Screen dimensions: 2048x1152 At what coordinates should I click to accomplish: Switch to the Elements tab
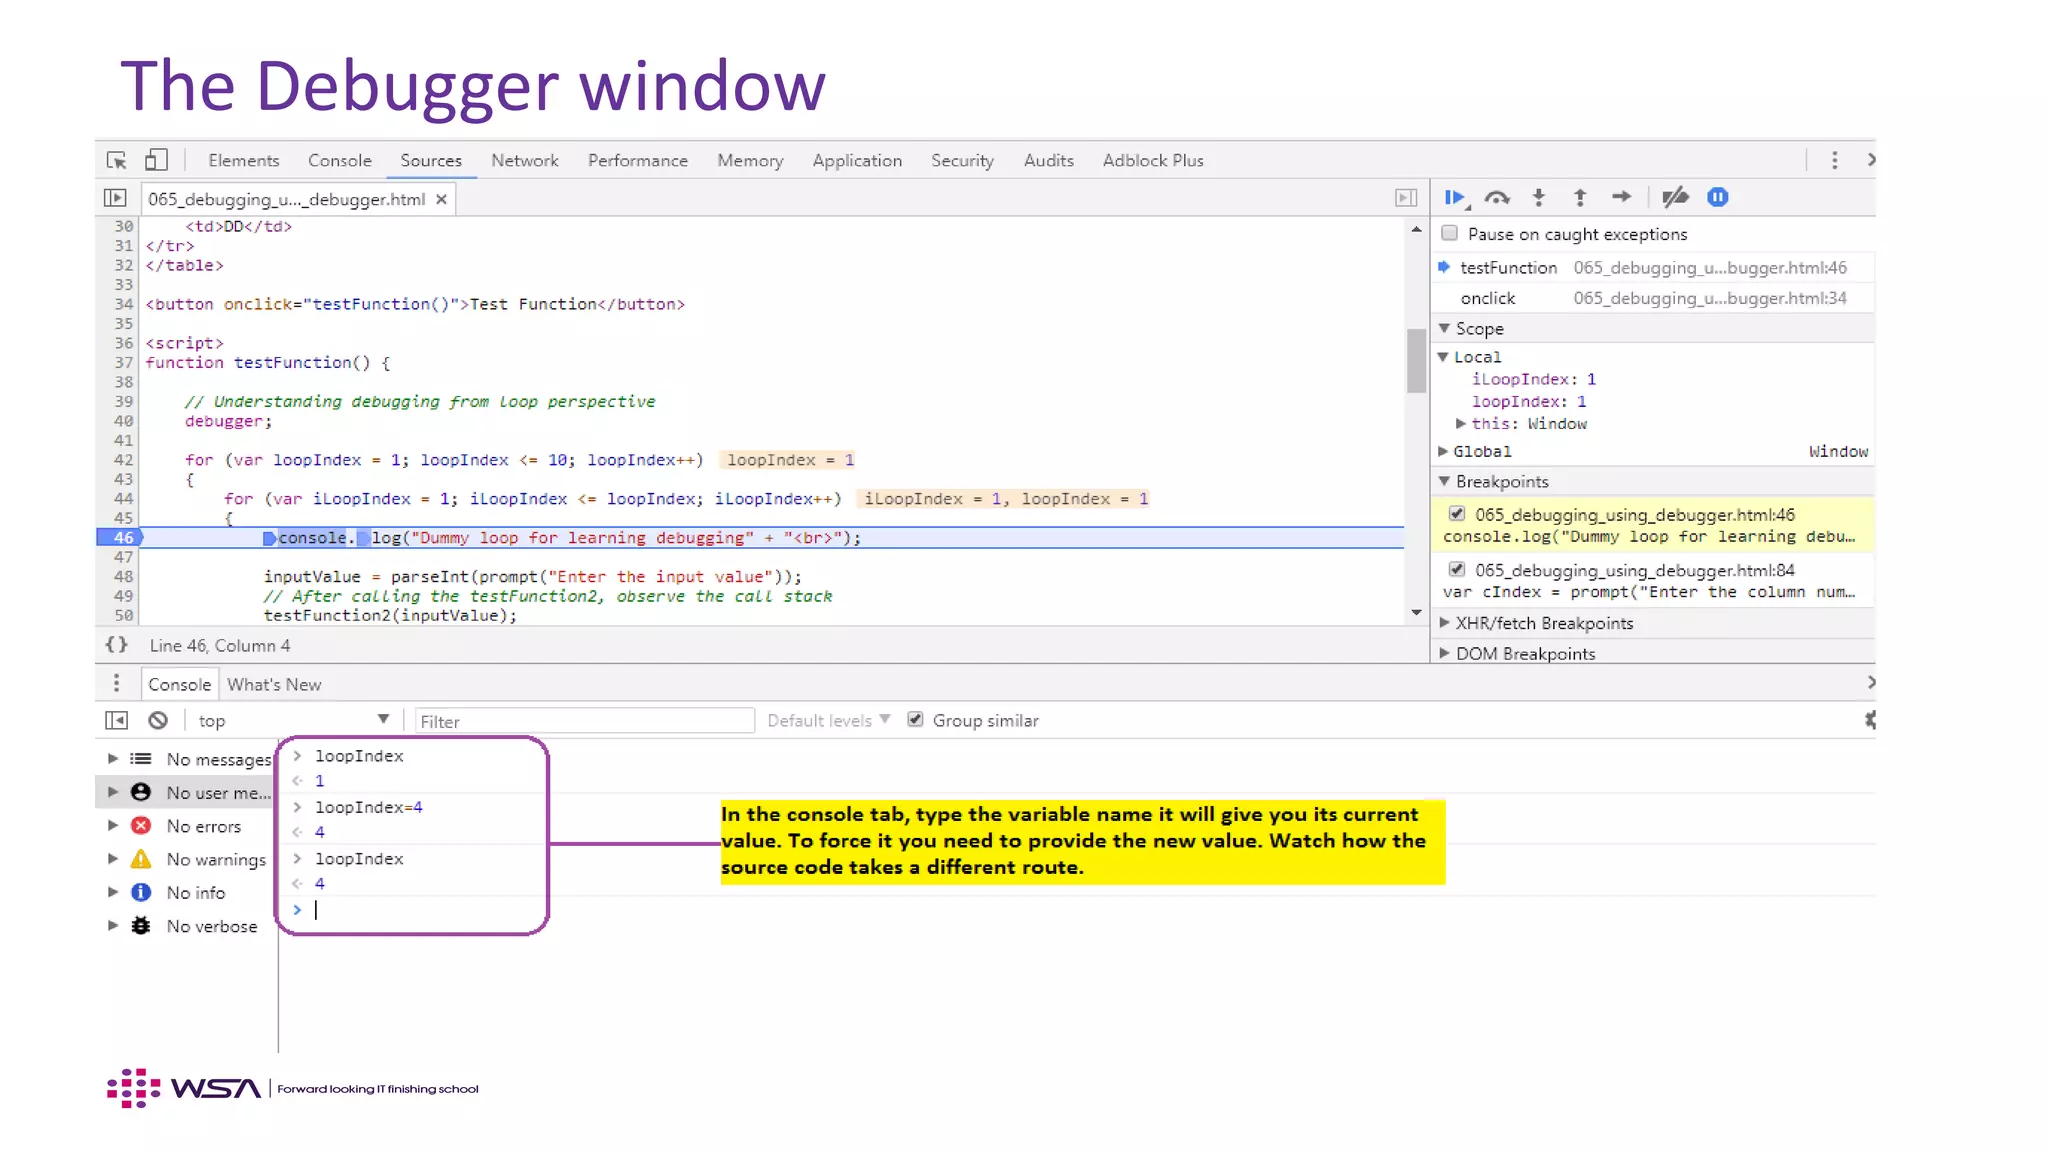[x=244, y=160]
